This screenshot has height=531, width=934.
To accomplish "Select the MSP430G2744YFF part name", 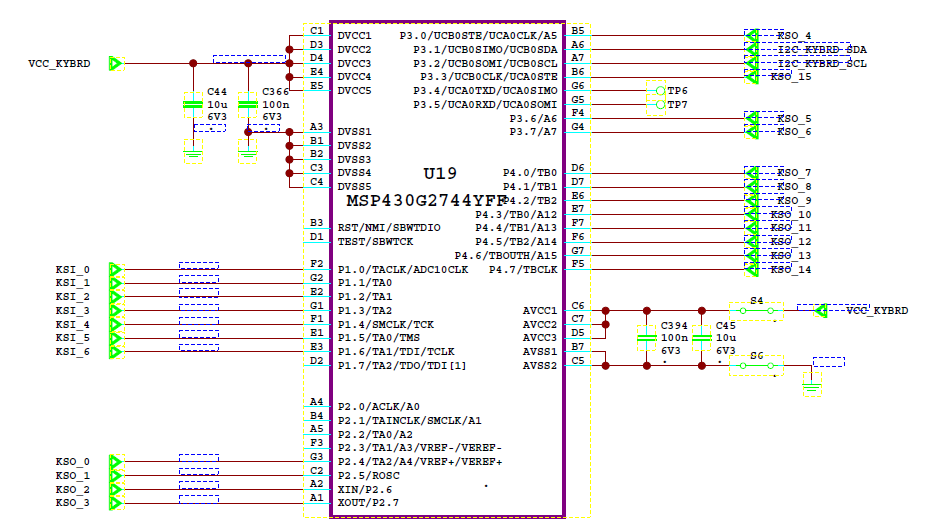I will (x=426, y=201).
